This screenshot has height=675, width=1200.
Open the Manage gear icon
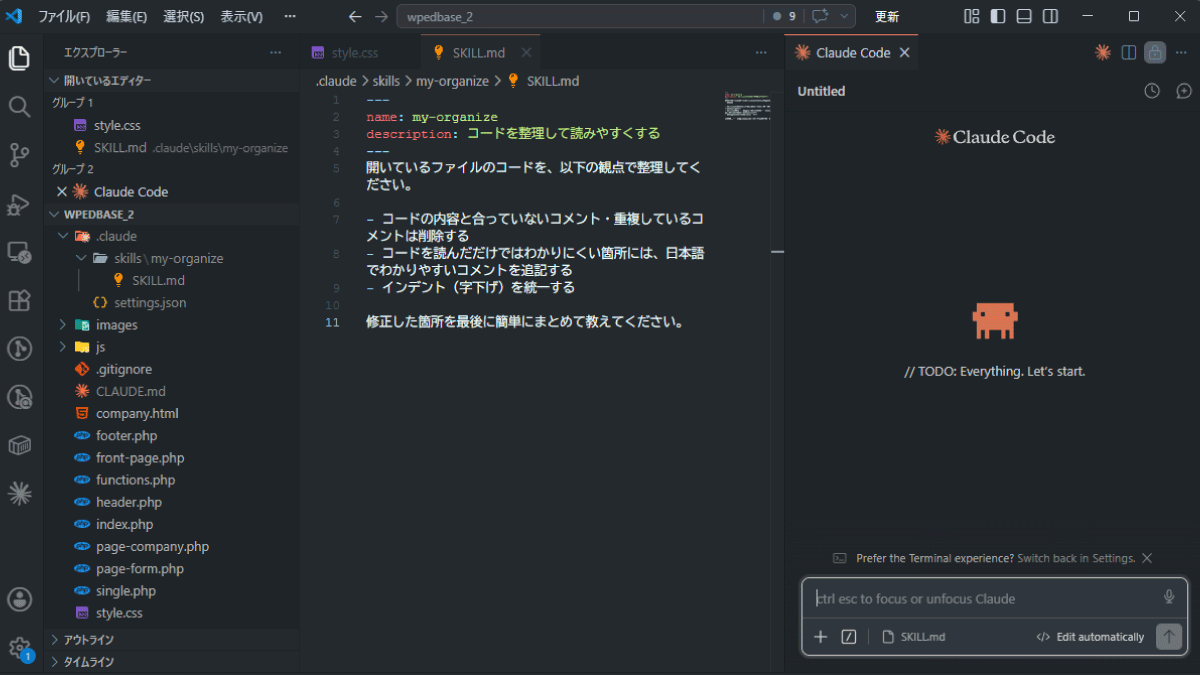pos(19,647)
